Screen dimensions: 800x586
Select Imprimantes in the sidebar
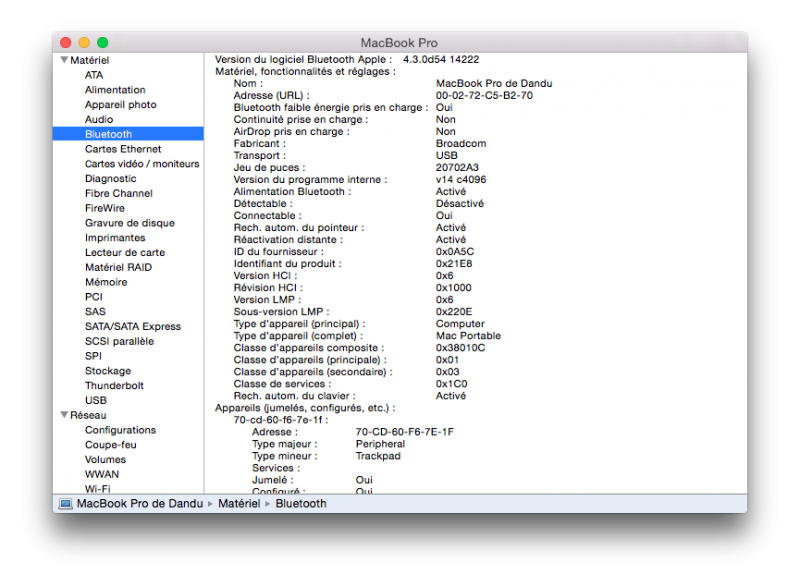(x=115, y=238)
